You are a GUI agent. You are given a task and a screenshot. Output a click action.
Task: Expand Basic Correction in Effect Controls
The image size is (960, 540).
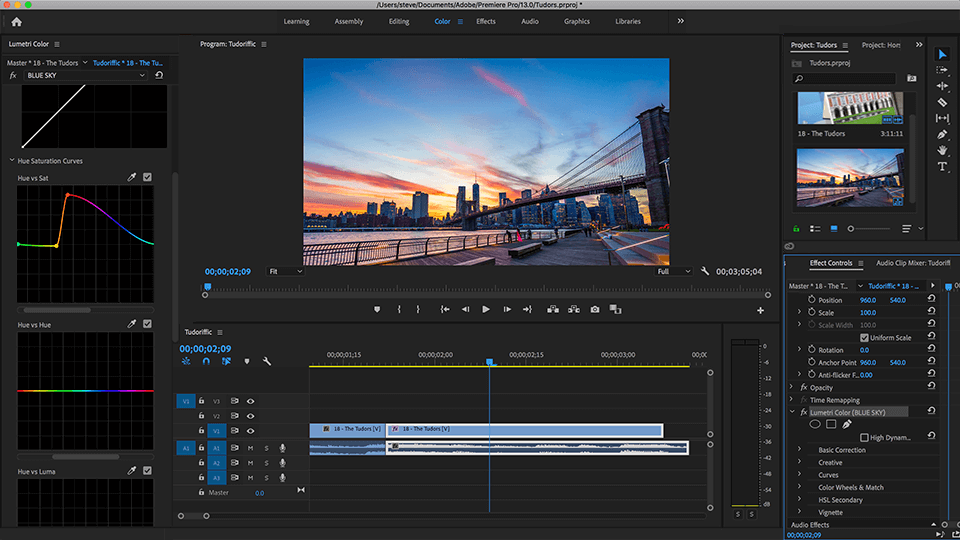click(x=799, y=450)
